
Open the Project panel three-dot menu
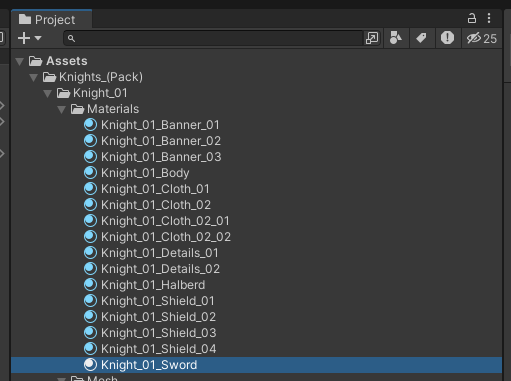click(489, 18)
